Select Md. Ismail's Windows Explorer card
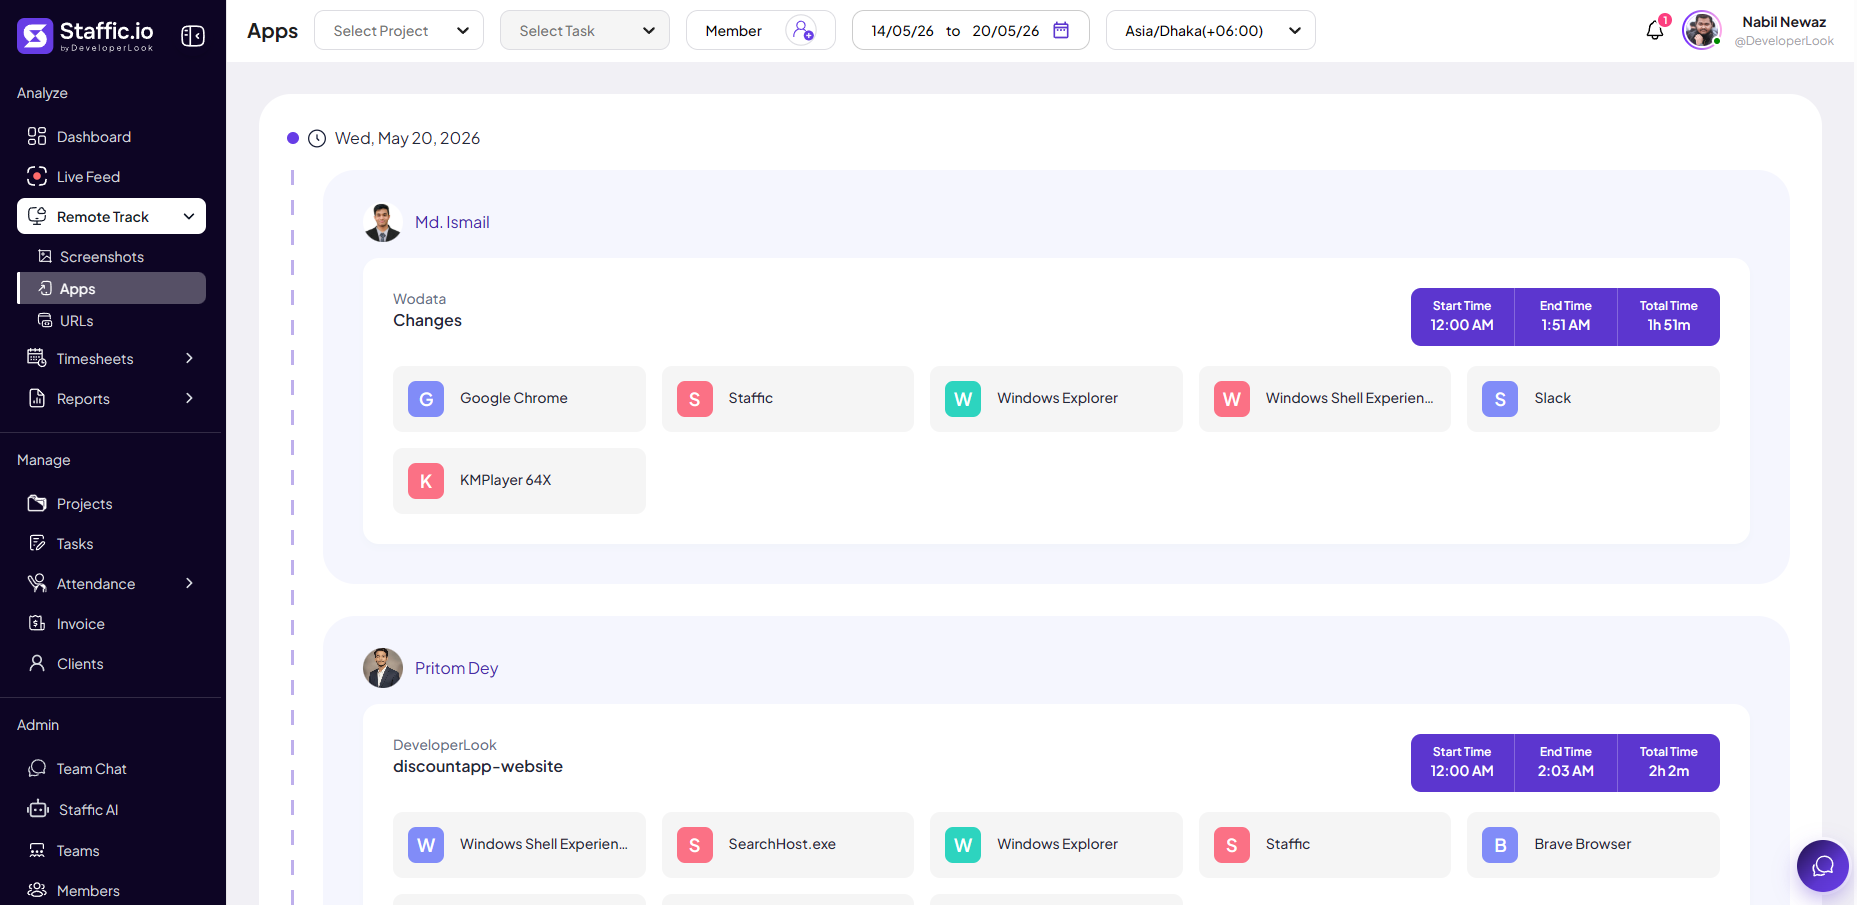This screenshot has width=1857, height=905. point(1056,399)
